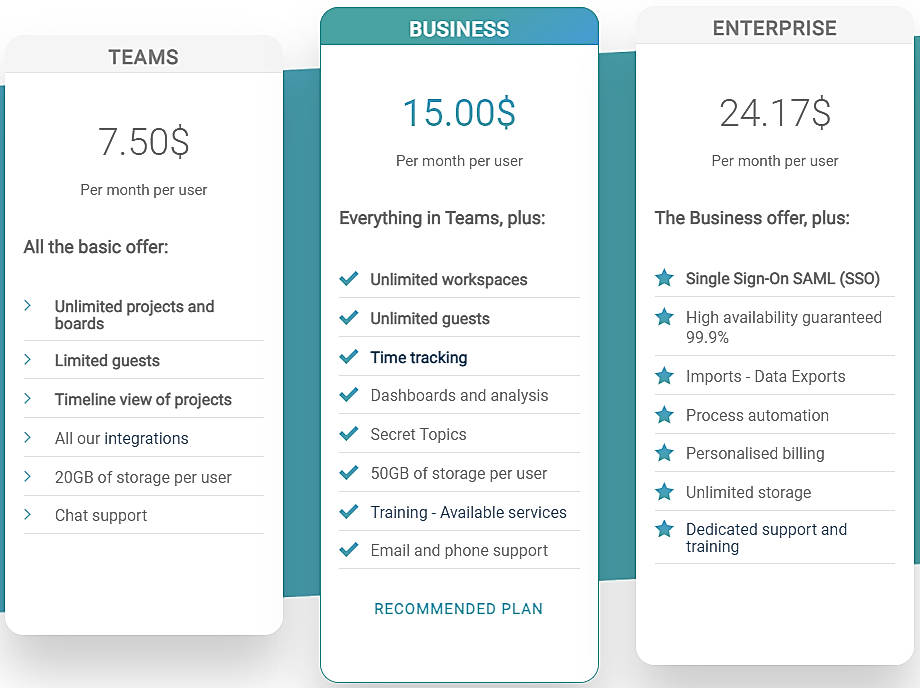This screenshot has height=688, width=920.
Task: Click the Training - Available services feature
Action: point(470,511)
